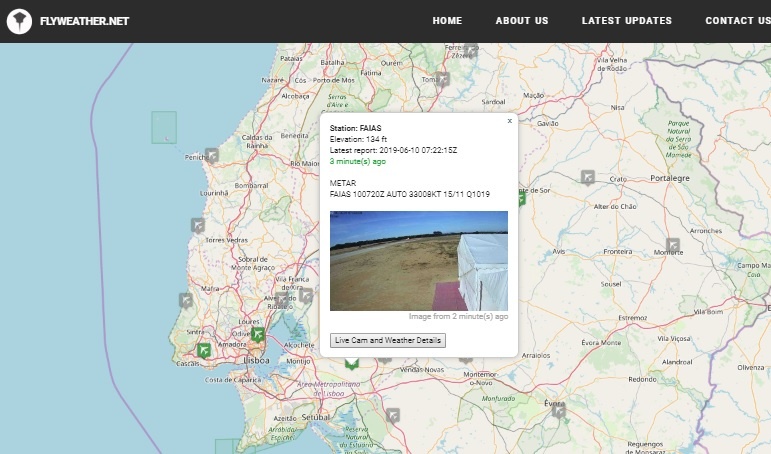Click the FAIAS 100720Z METAR string
This screenshot has height=454, width=771.
tap(410, 194)
